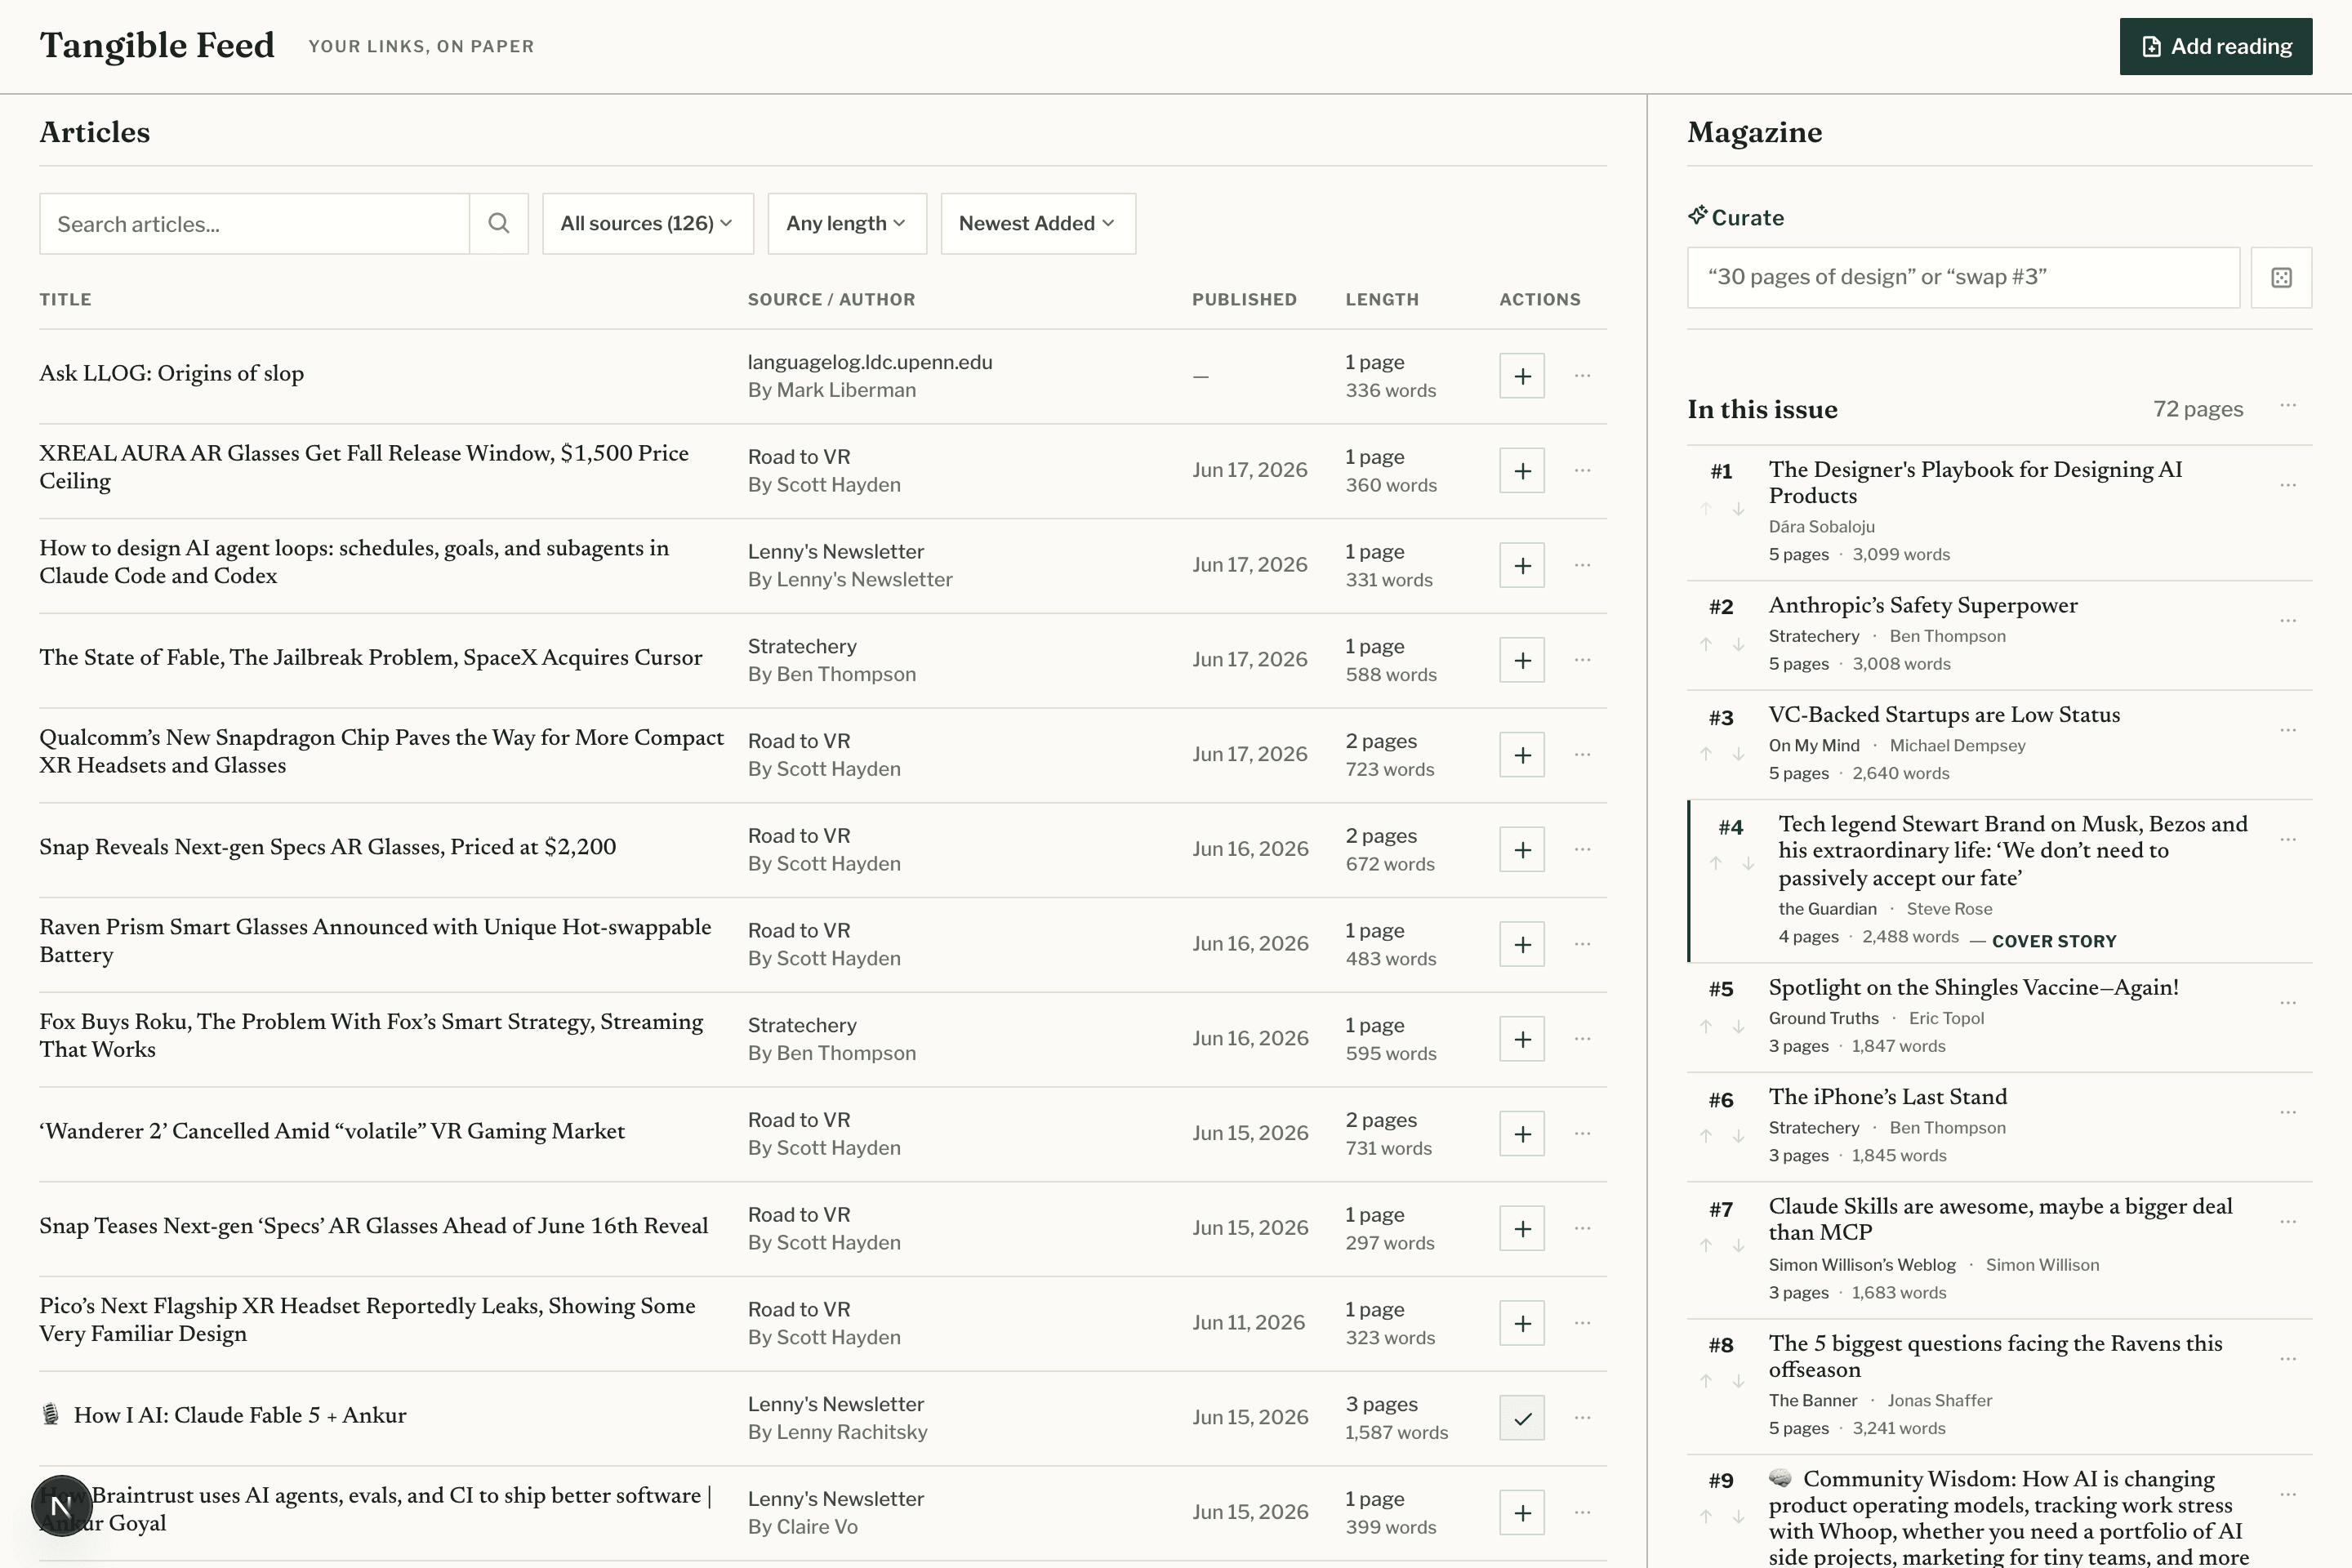Open more options for 'Fox Buys Roku' row
Viewport: 2352px width, 1568px height.
click(x=1582, y=1039)
